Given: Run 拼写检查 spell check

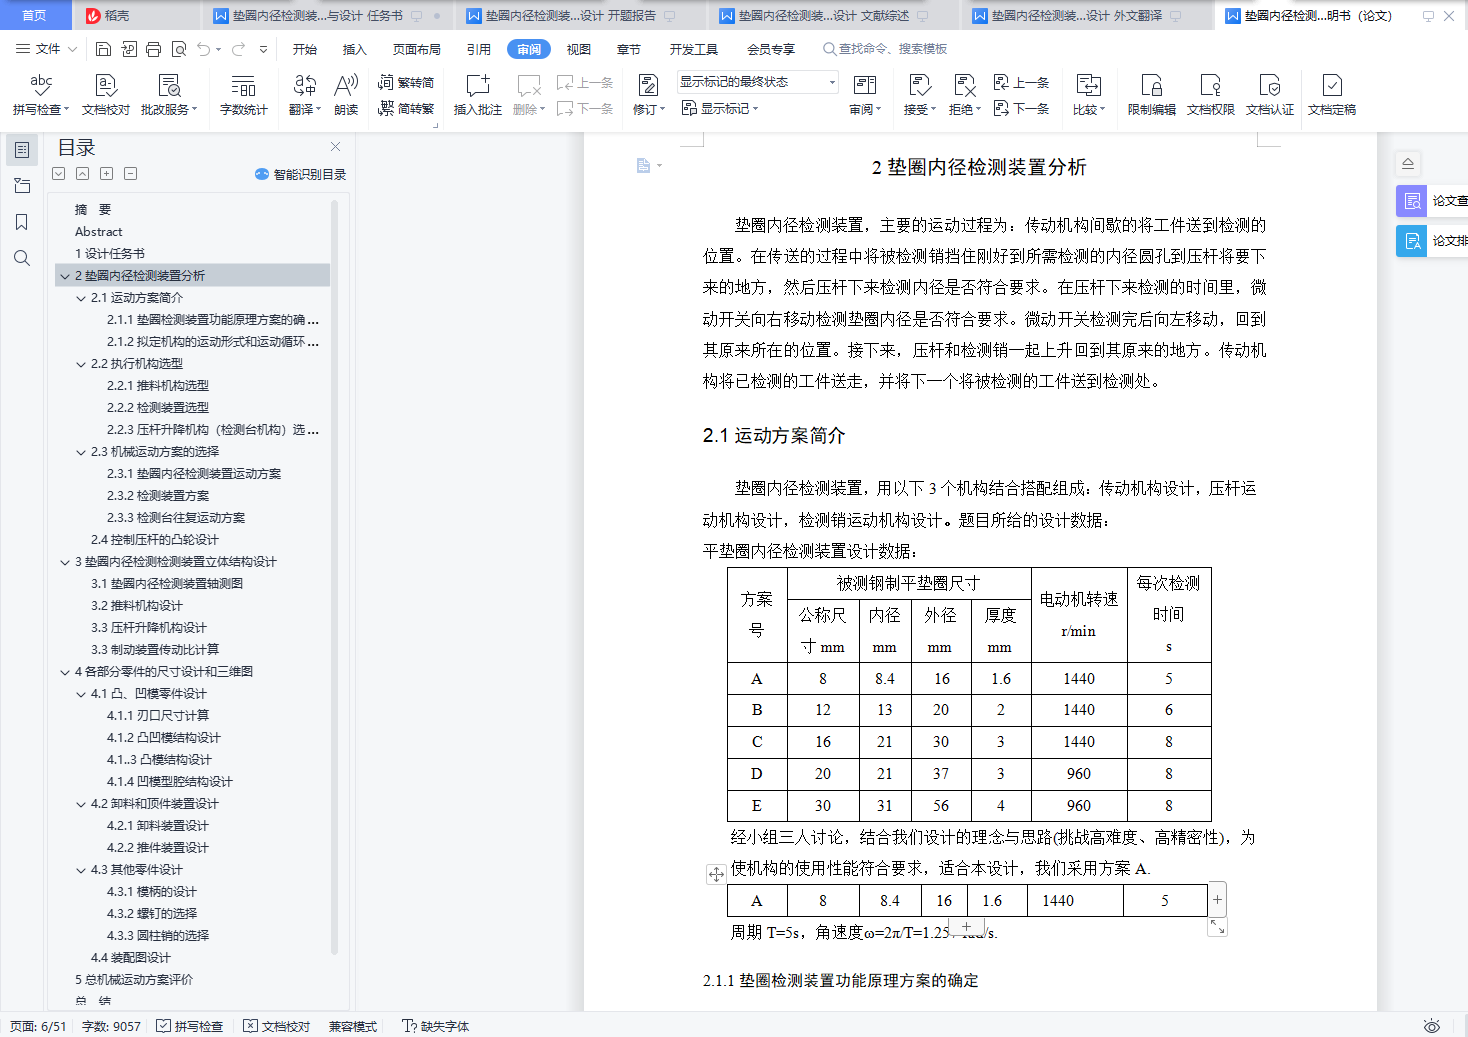Looking at the screenshot, I should (x=41, y=96).
